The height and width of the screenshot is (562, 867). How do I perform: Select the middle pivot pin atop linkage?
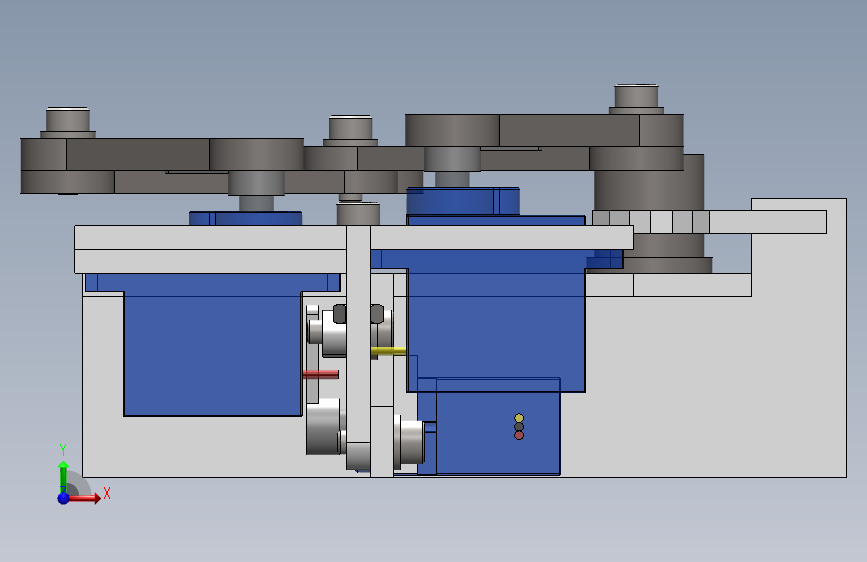(x=351, y=131)
